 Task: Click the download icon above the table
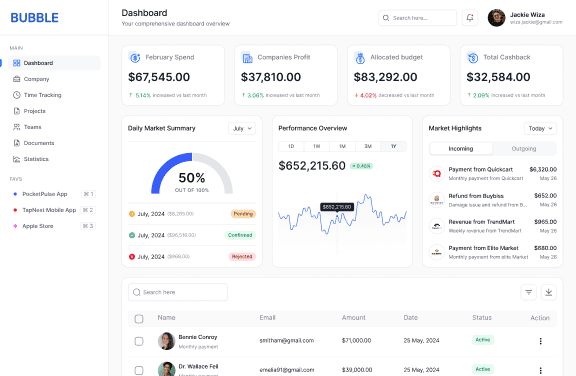coord(548,292)
